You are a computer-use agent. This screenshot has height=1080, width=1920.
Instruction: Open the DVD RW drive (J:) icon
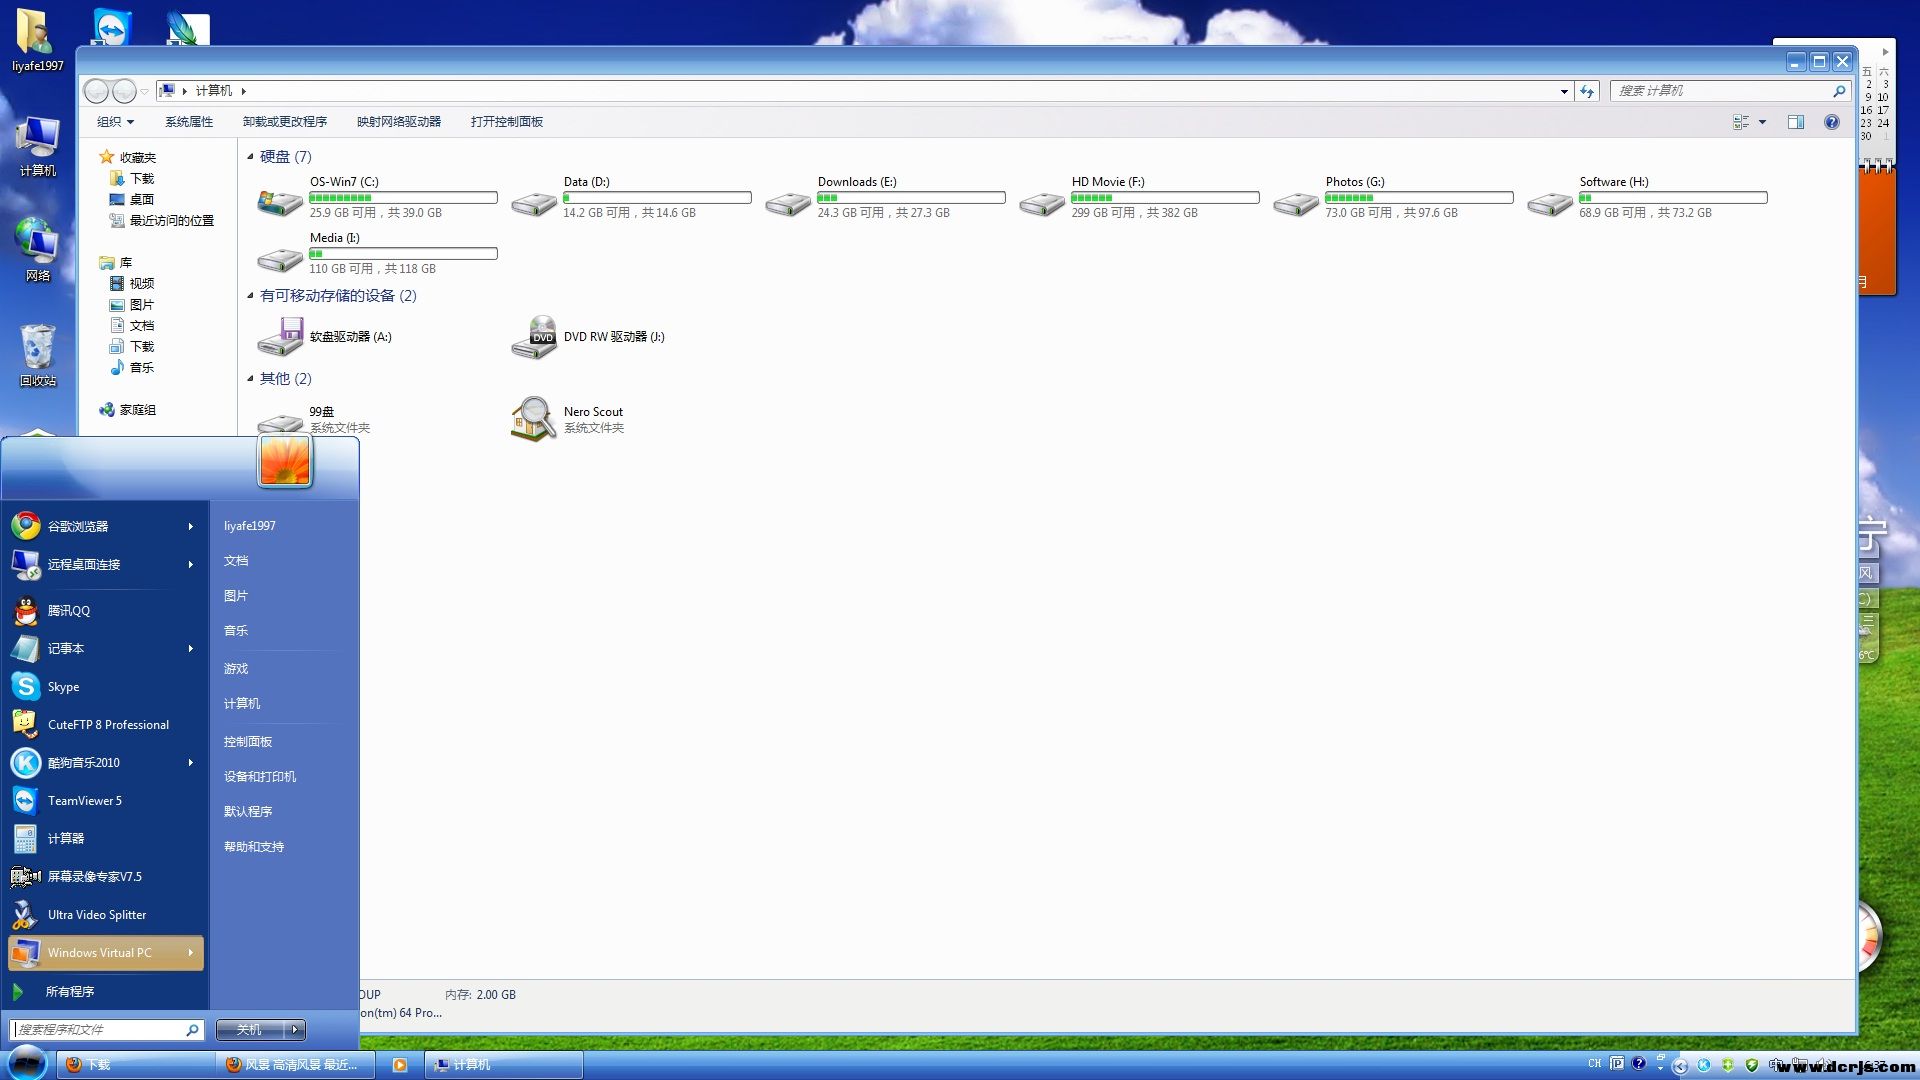pyautogui.click(x=534, y=338)
